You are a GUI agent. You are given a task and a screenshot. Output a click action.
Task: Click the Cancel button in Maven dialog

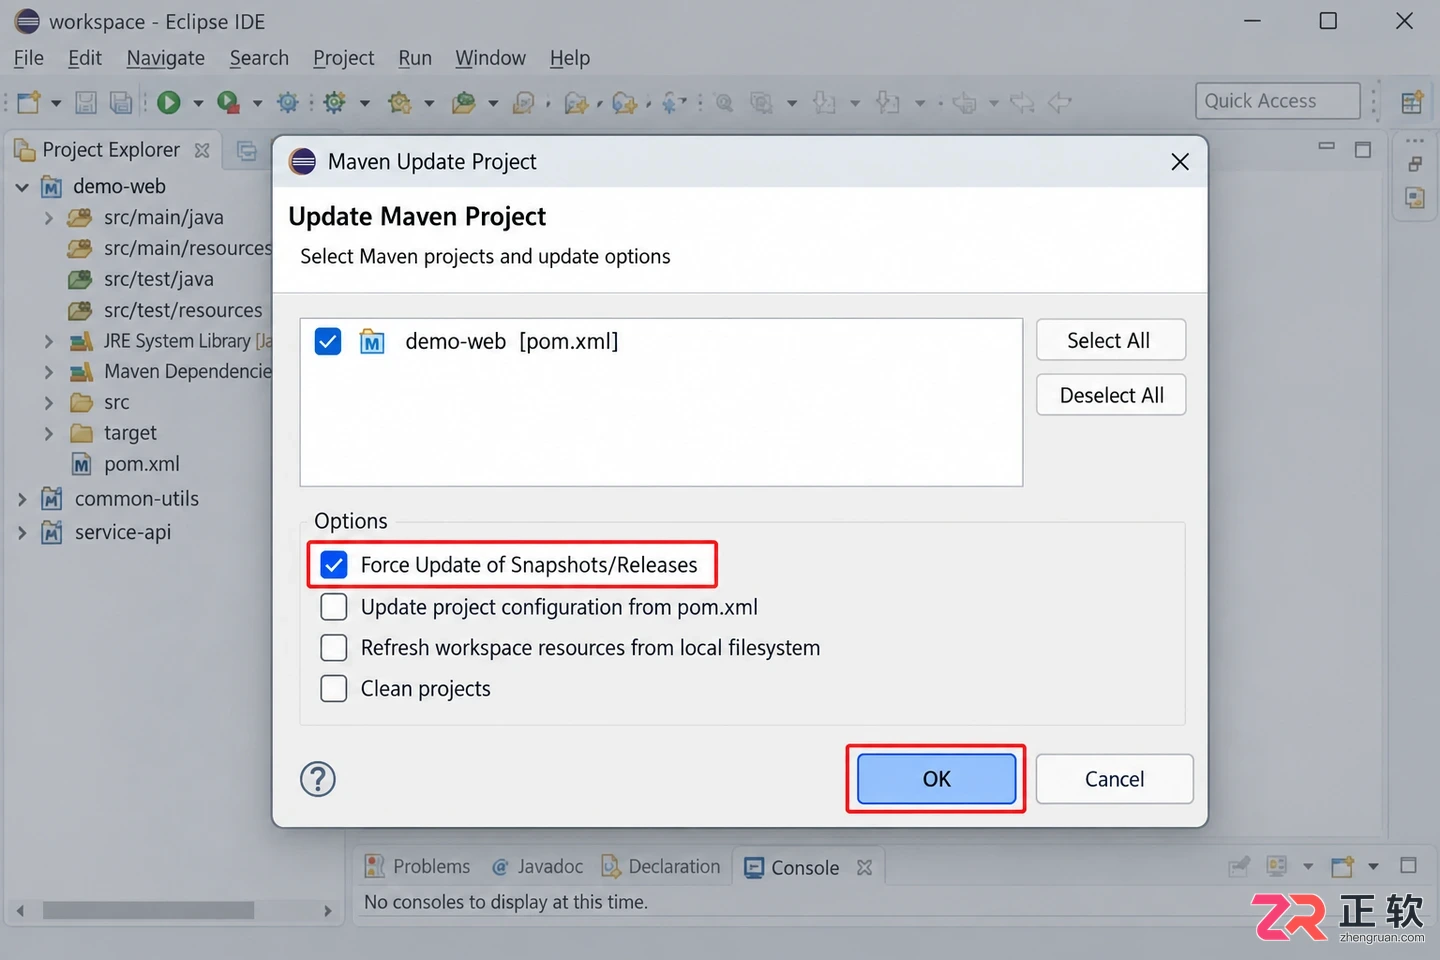coord(1115,779)
